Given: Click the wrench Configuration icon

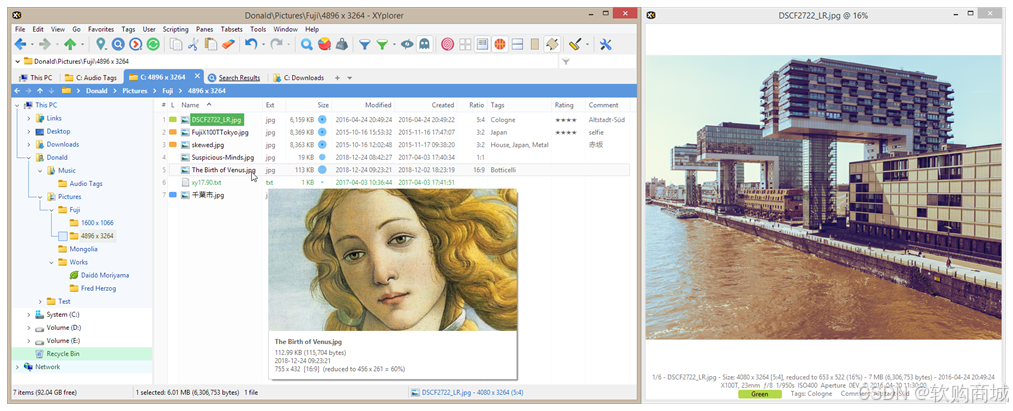Looking at the screenshot, I should coord(605,44).
